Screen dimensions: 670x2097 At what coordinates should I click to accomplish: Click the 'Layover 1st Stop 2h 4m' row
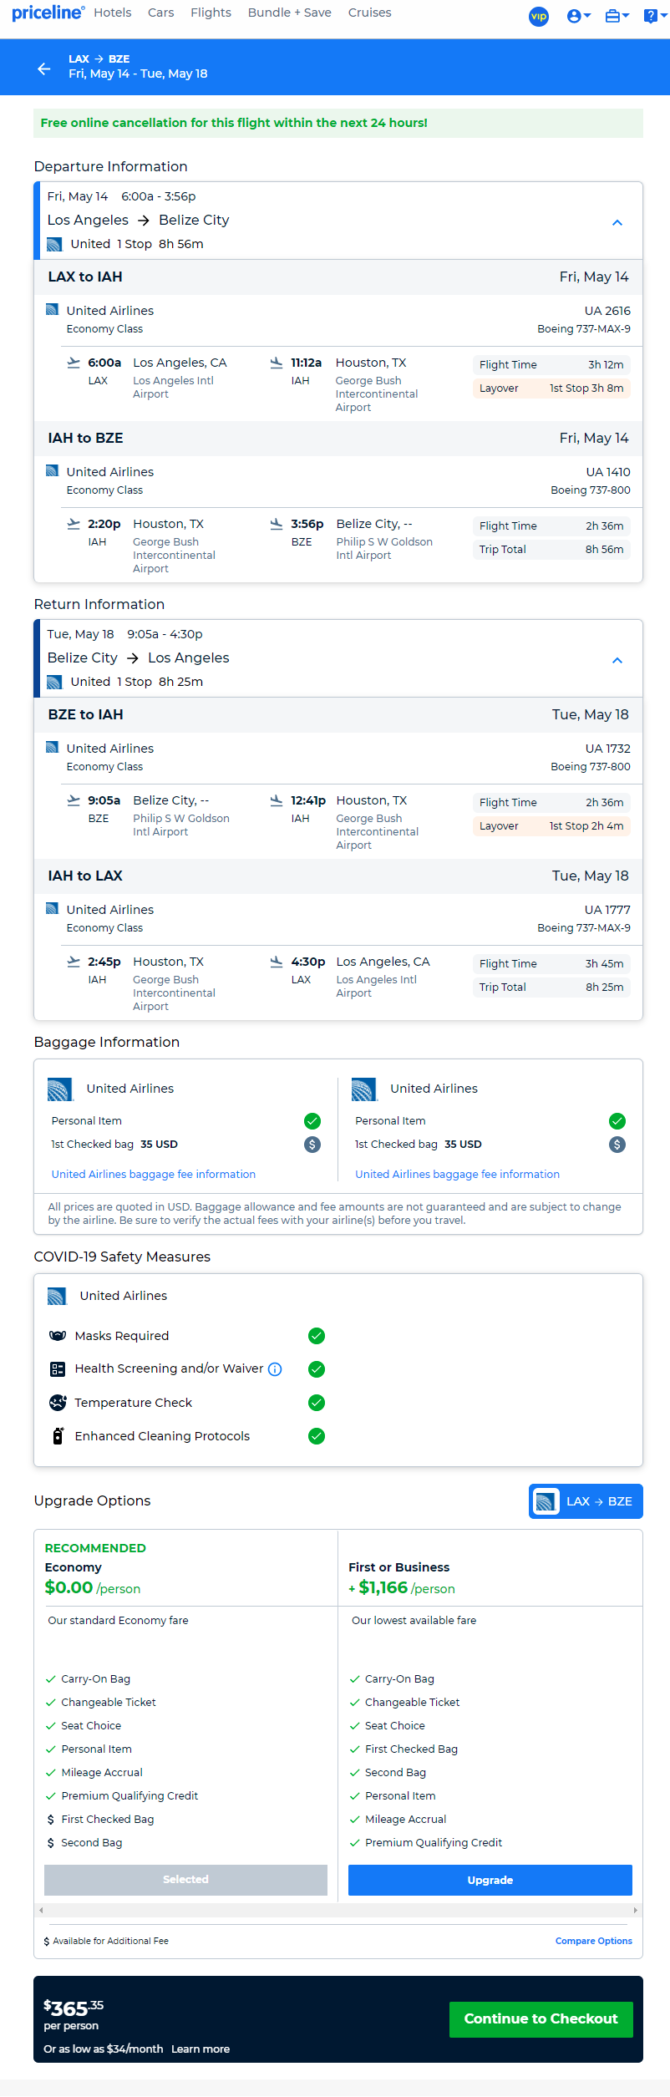(x=551, y=826)
